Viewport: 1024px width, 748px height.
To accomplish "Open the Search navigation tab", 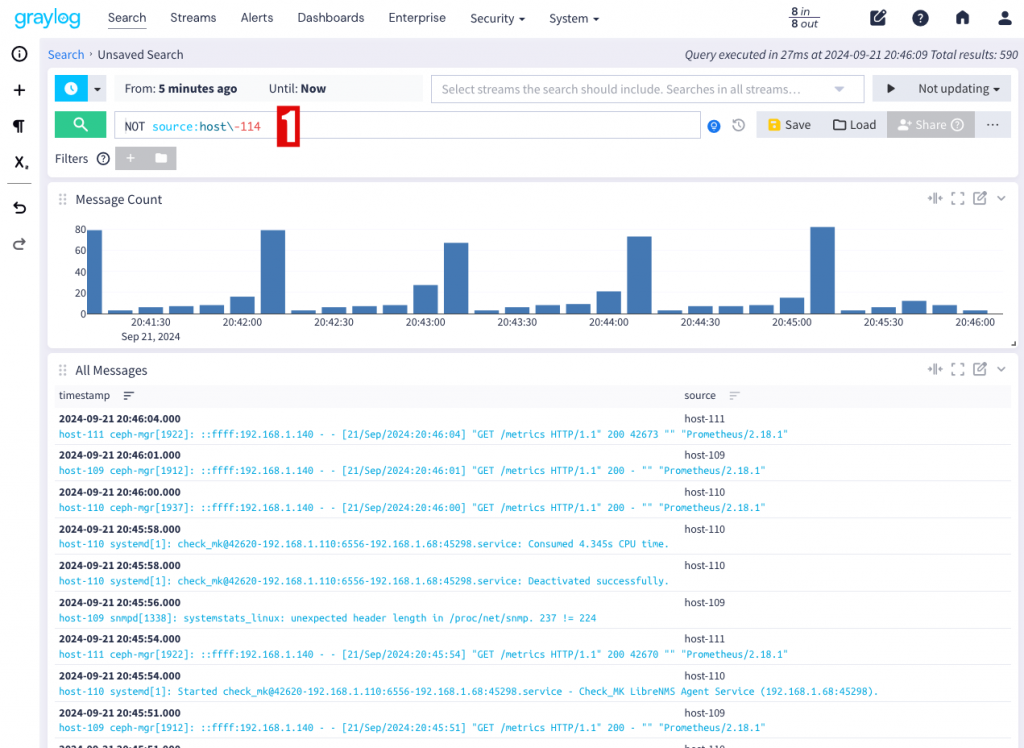I will (x=127, y=18).
